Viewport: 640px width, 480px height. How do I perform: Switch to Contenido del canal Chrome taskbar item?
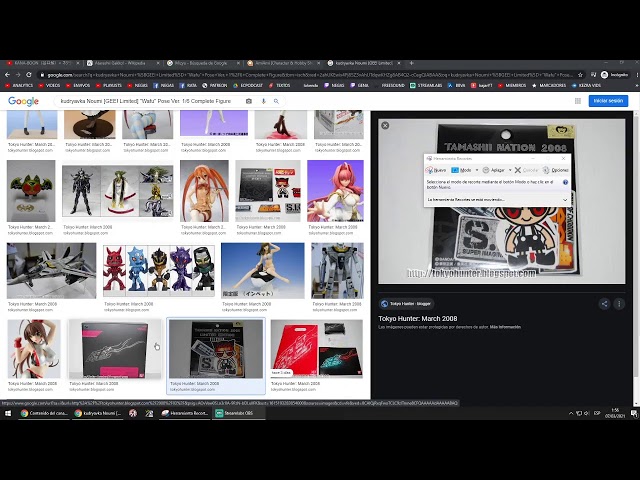(x=44, y=413)
